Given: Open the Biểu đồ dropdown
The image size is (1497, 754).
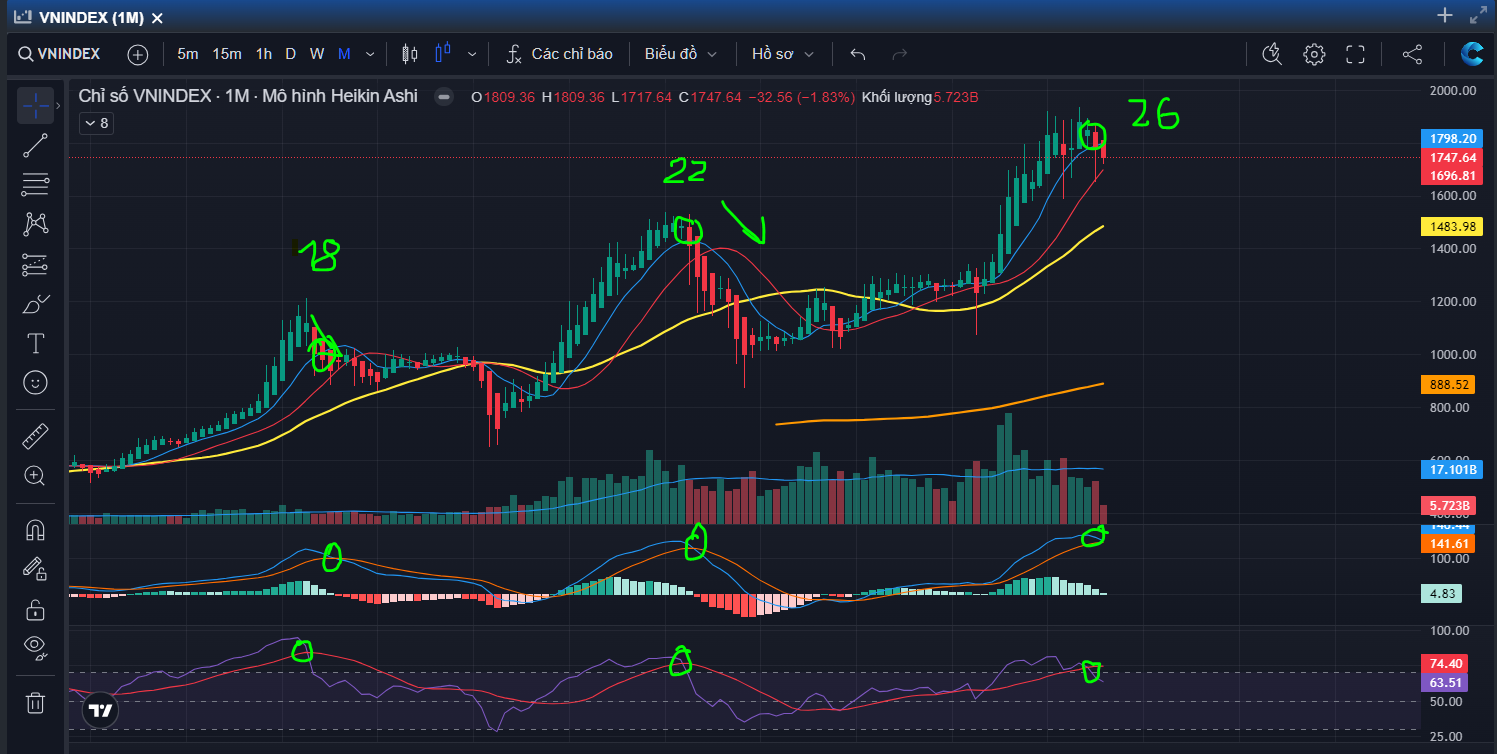Looking at the screenshot, I should point(681,54).
